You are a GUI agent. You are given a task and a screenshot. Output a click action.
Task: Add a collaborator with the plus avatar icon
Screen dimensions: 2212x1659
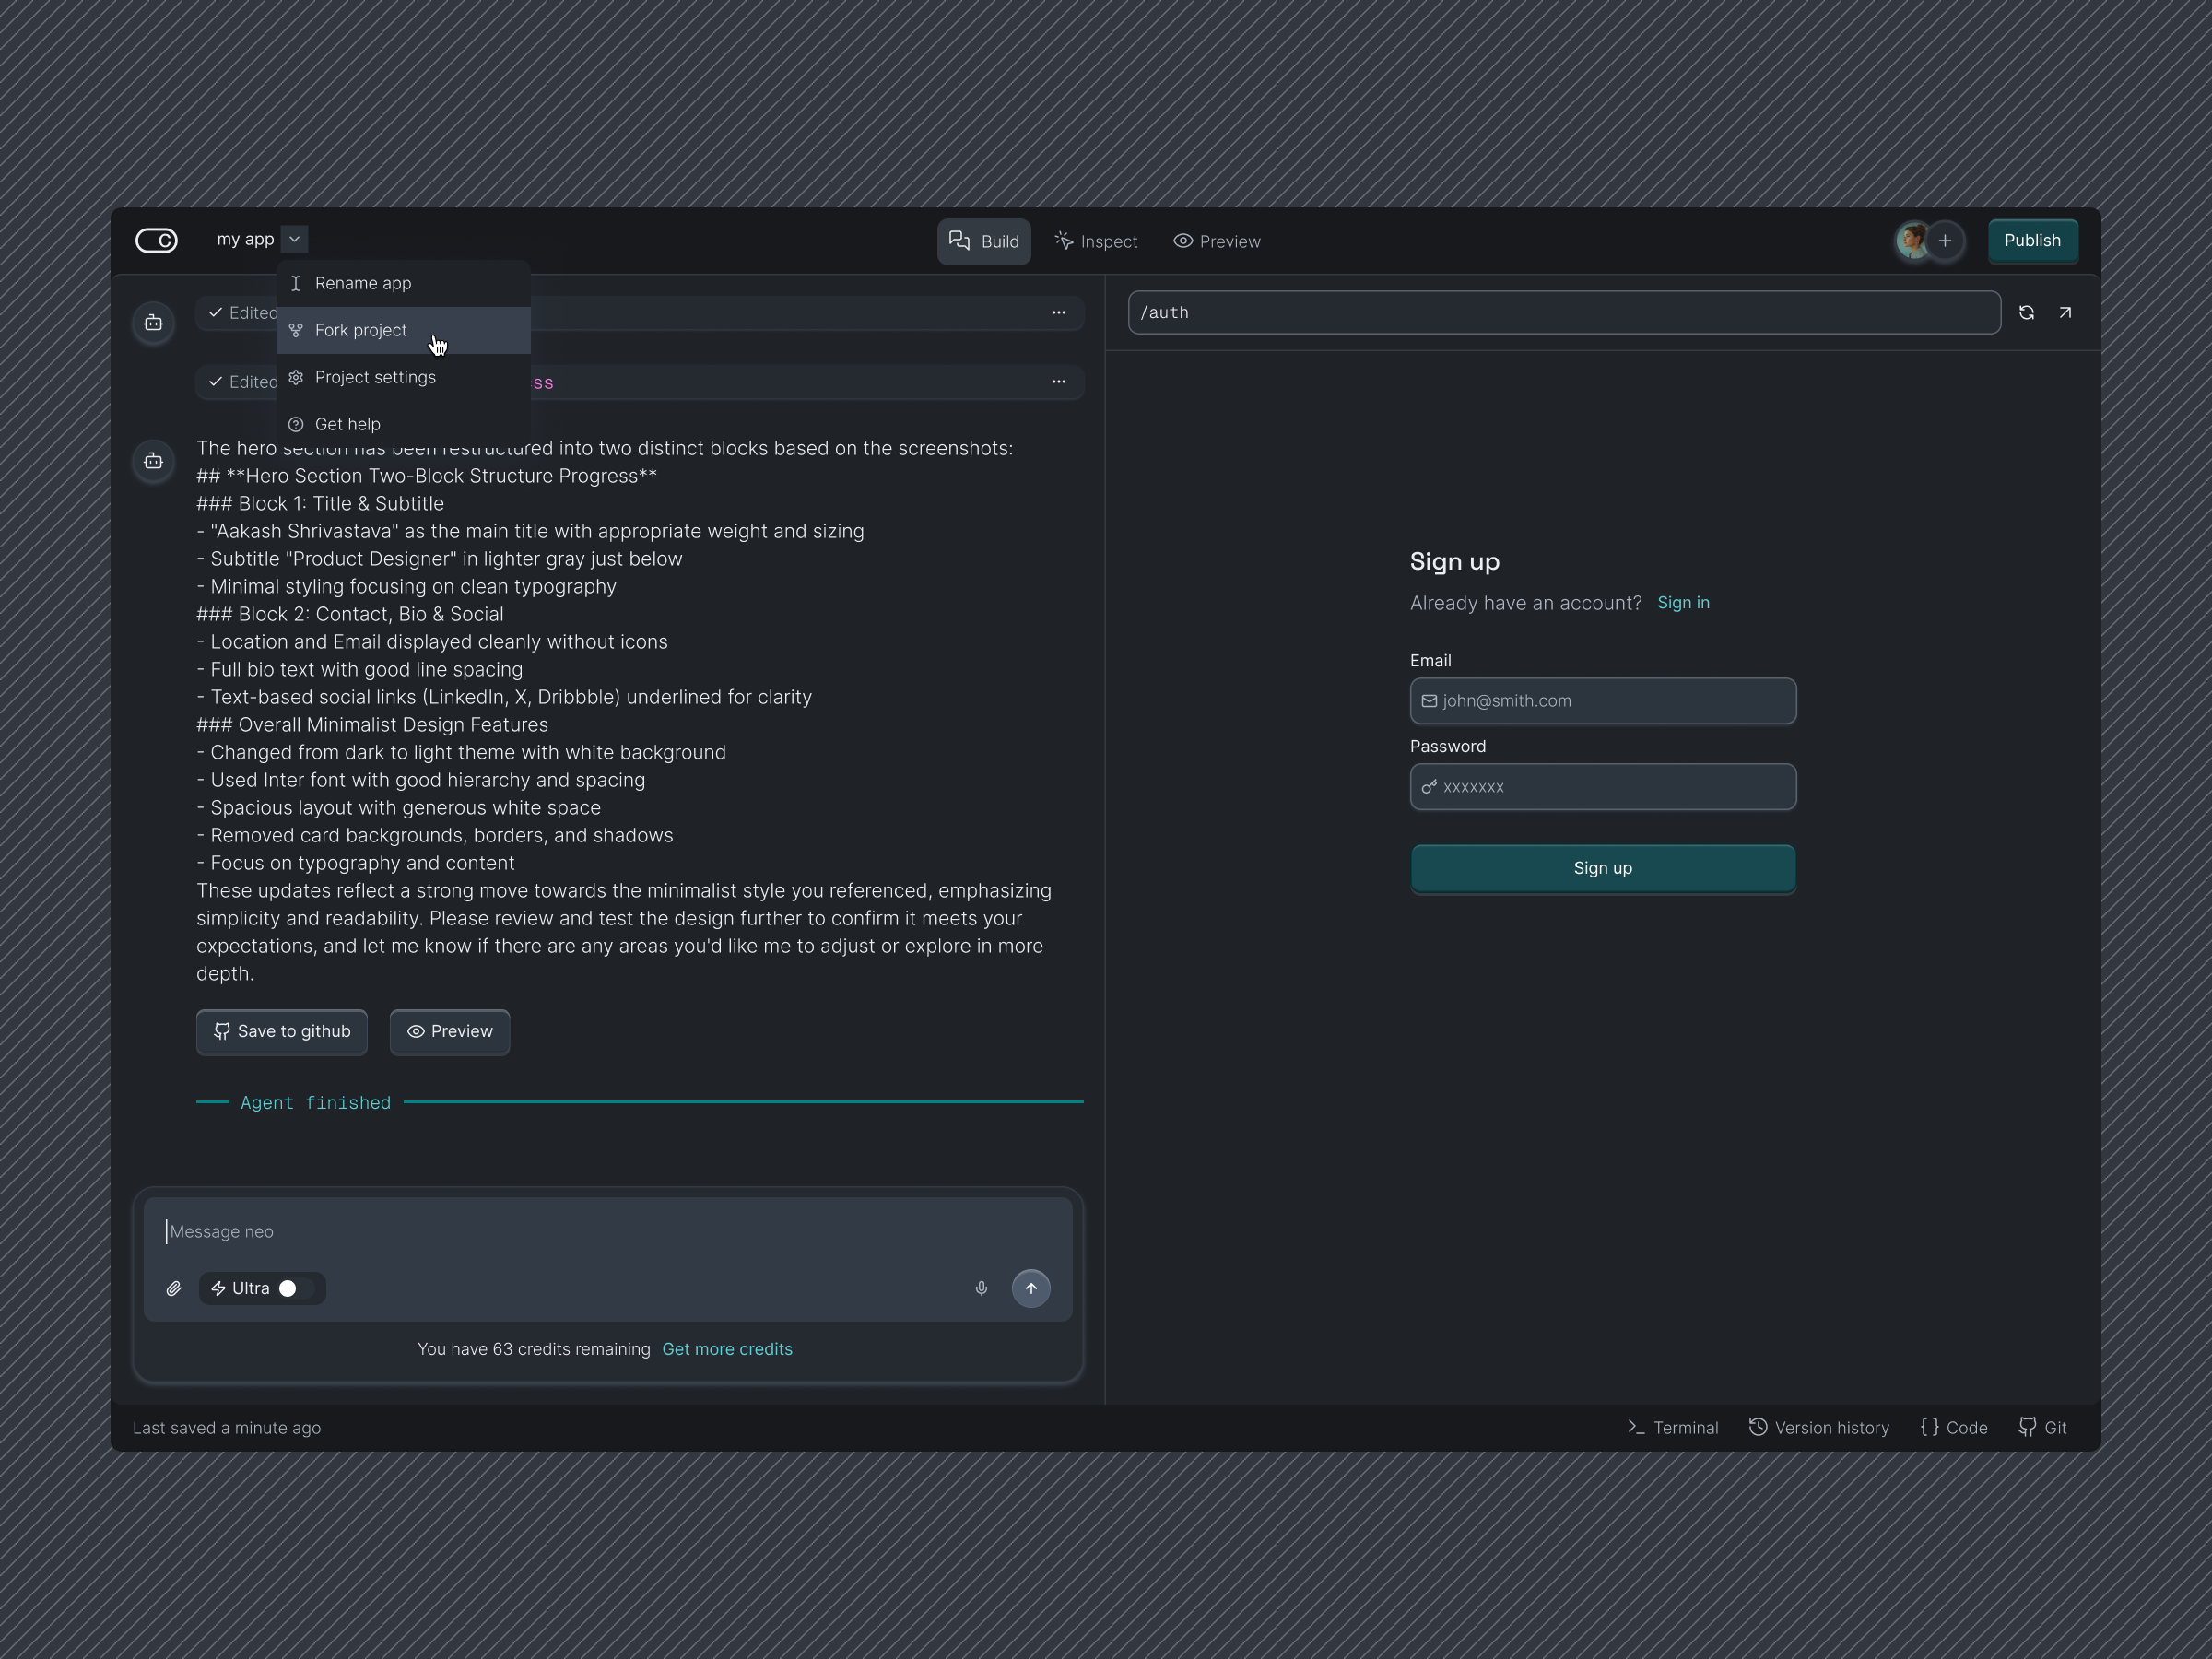(1946, 240)
